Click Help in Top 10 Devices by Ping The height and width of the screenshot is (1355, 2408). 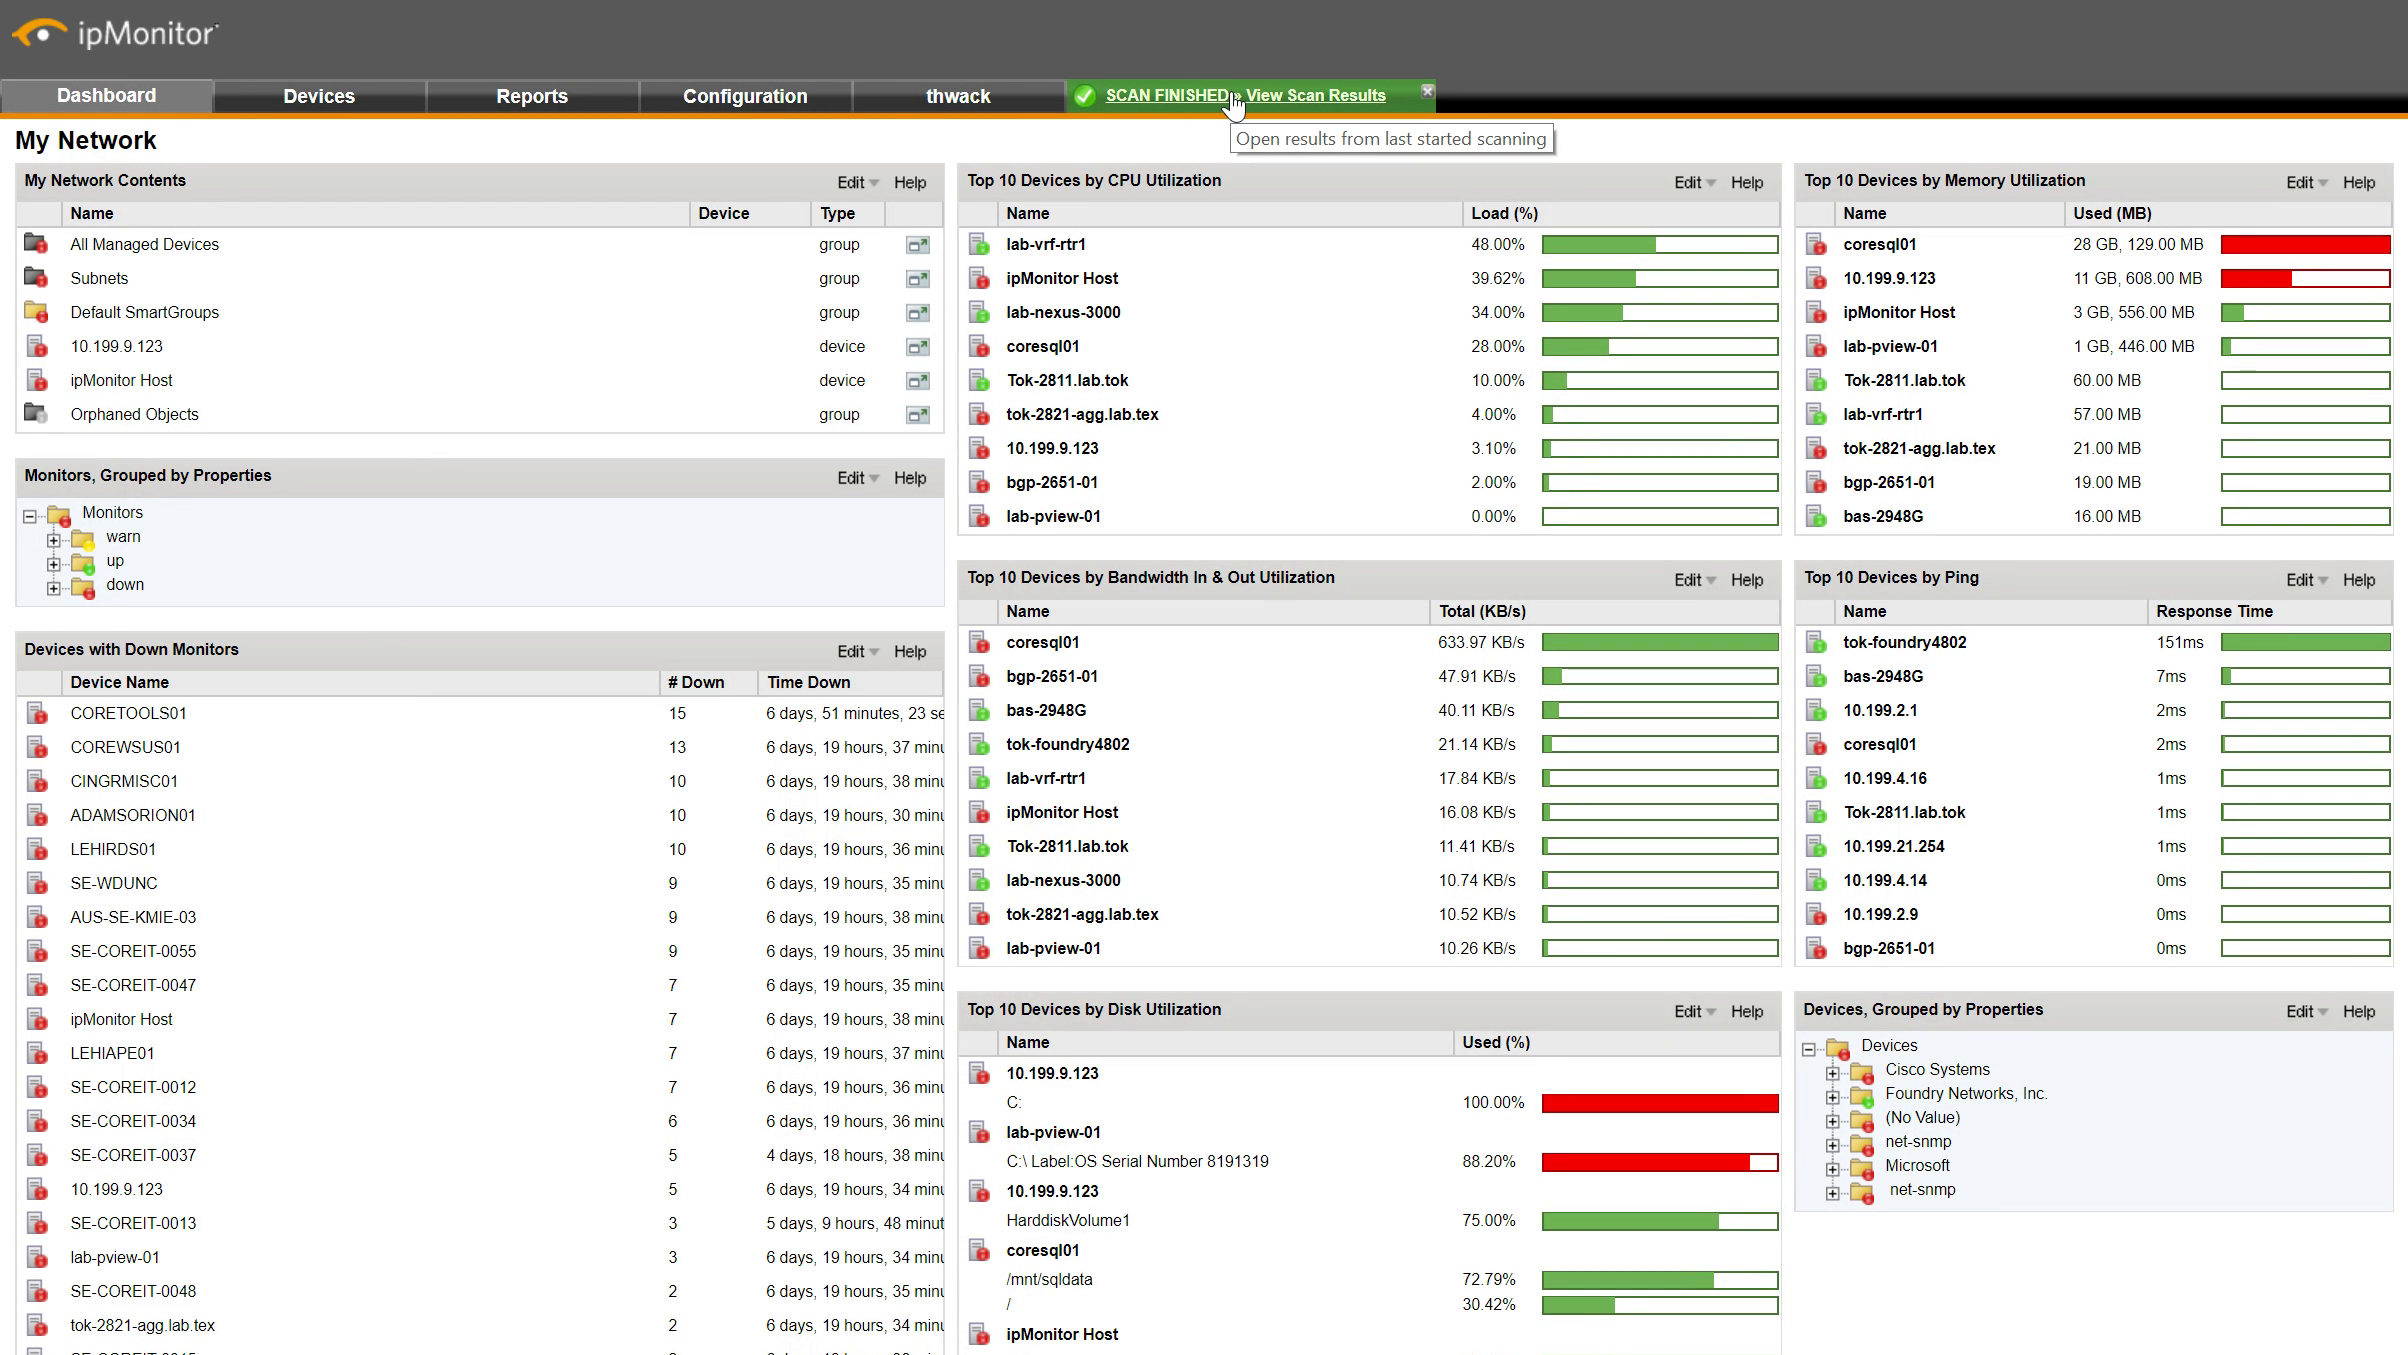2358,580
